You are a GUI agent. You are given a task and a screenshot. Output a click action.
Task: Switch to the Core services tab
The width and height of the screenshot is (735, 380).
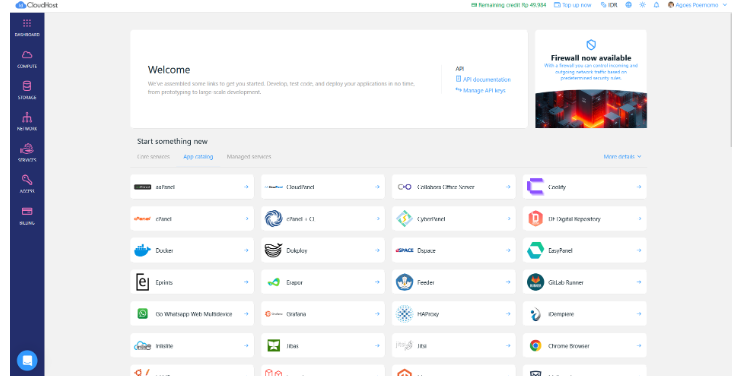(x=153, y=156)
